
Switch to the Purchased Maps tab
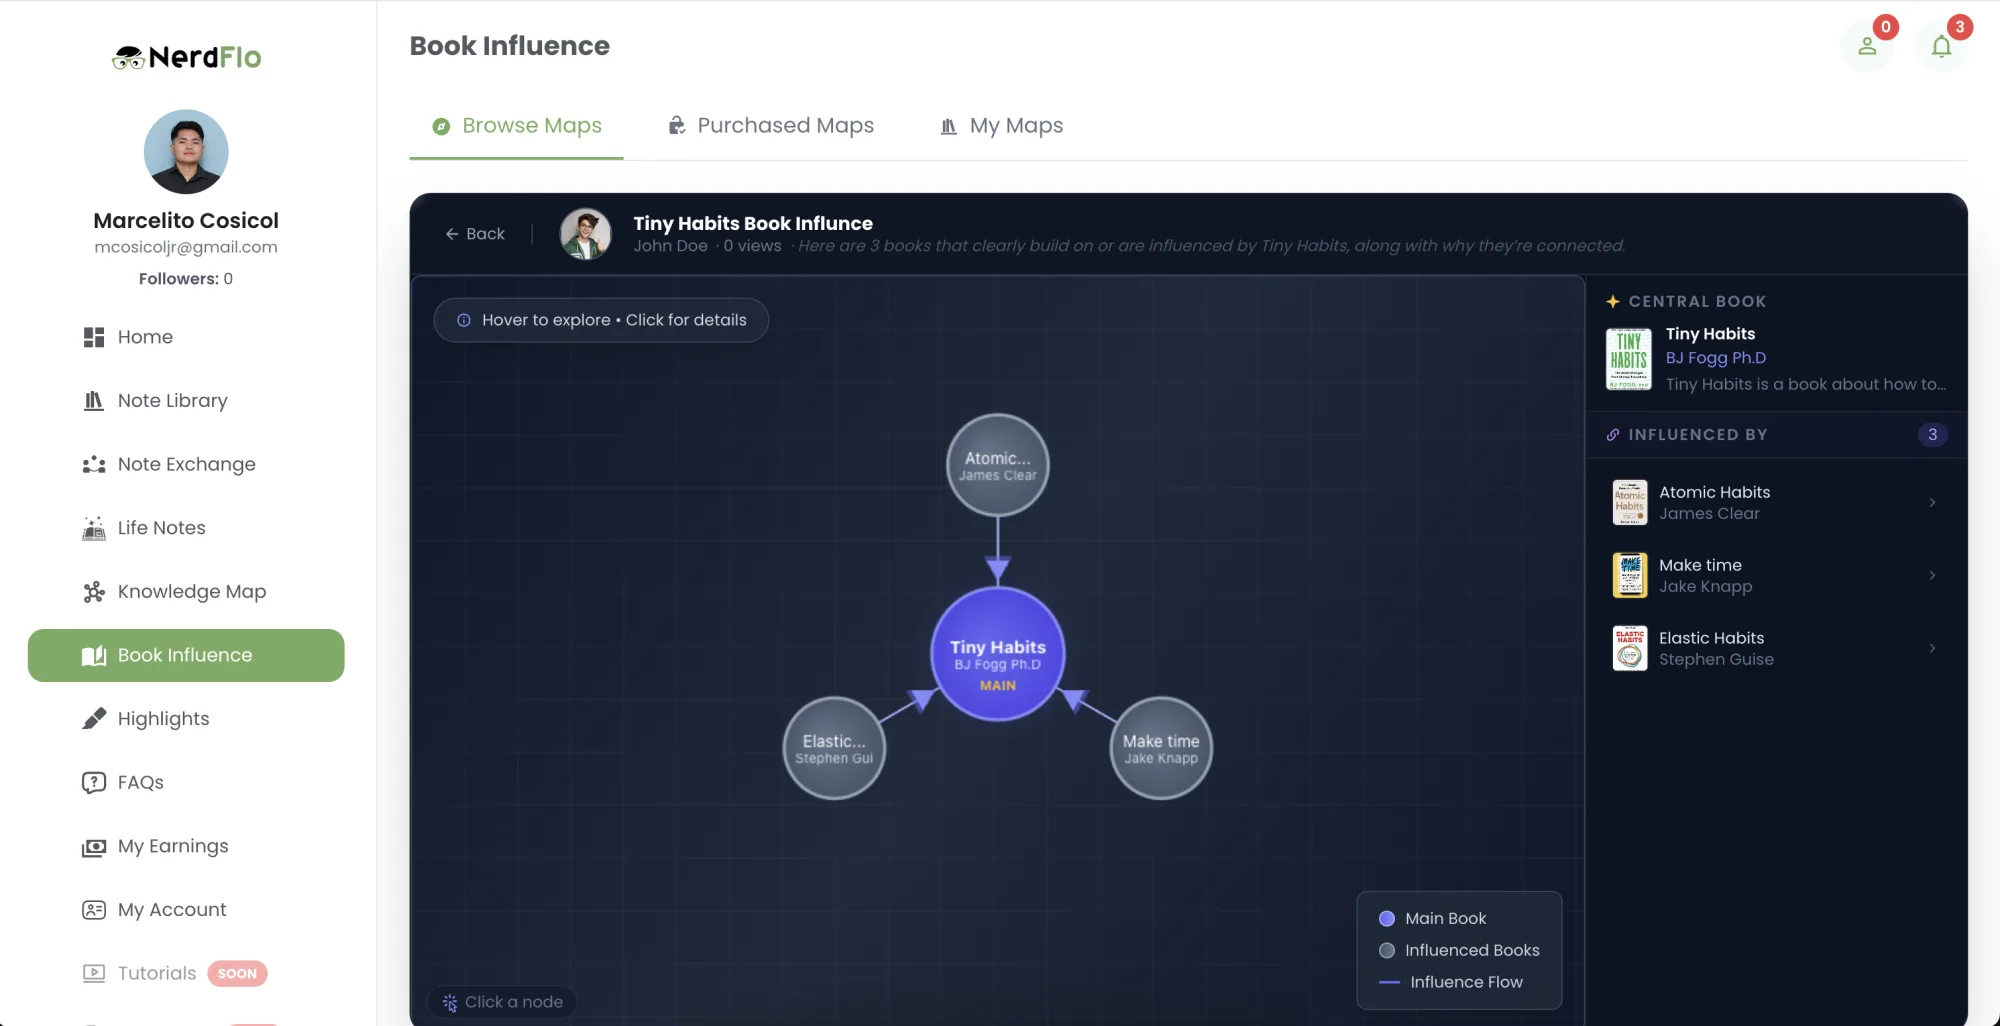click(770, 126)
